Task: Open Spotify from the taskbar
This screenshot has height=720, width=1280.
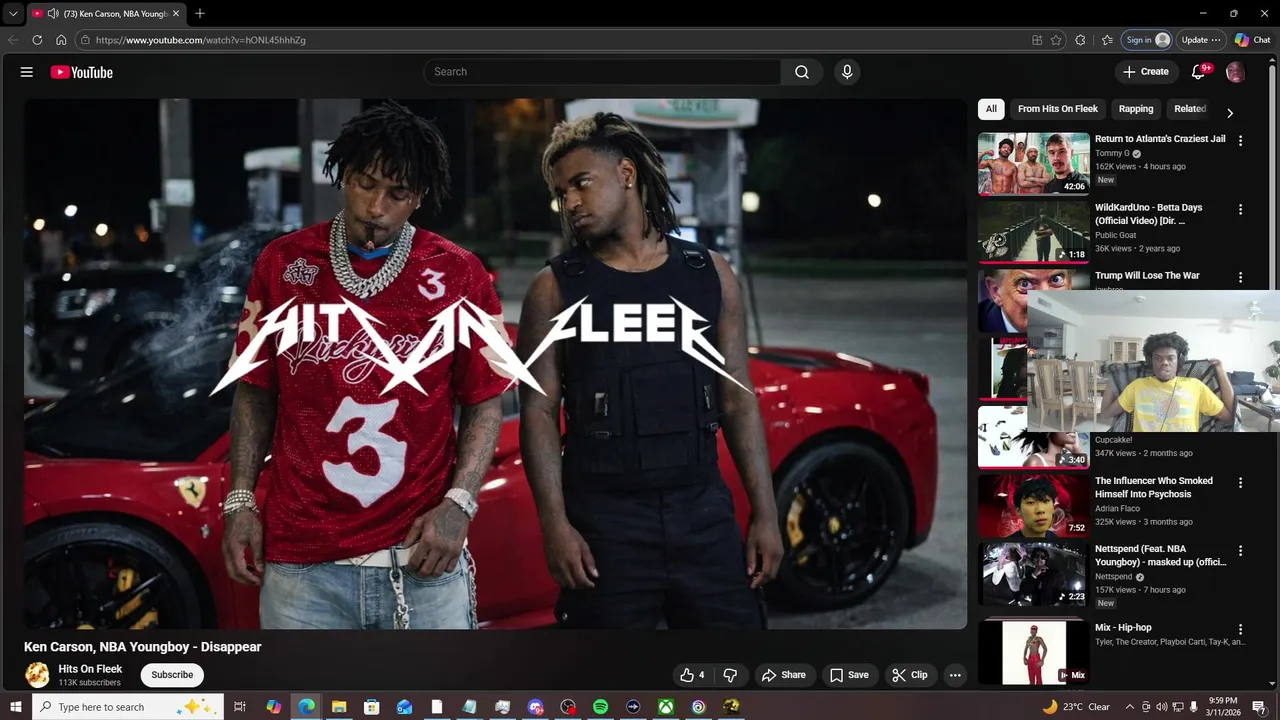Action: click(600, 707)
